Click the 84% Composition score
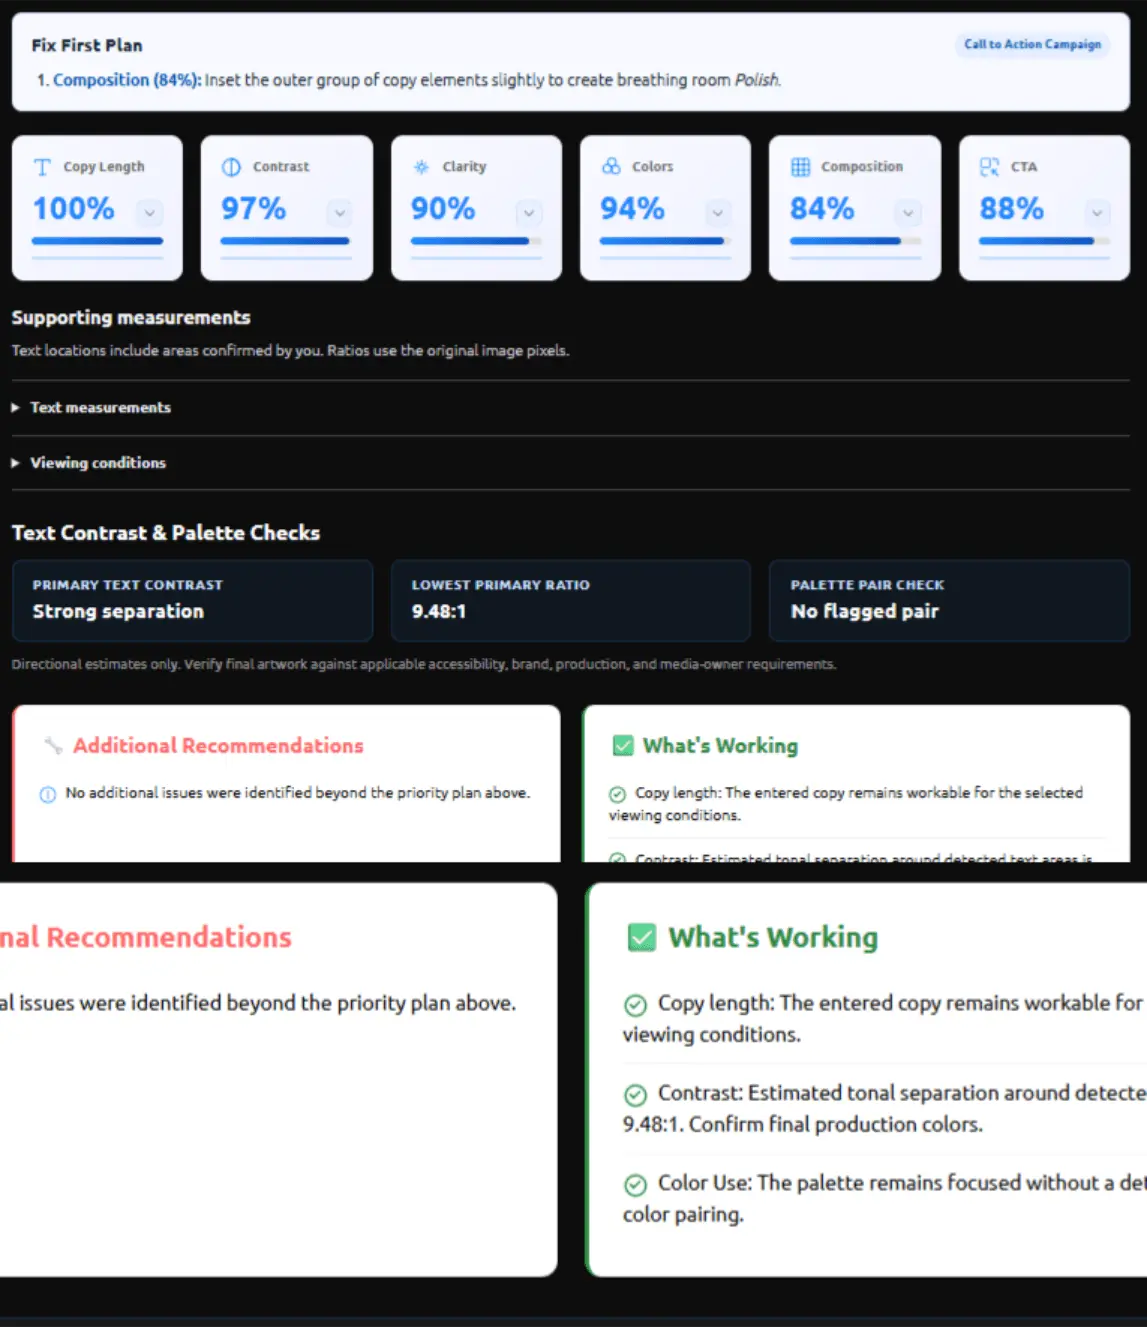This screenshot has height=1327, width=1147. click(822, 208)
